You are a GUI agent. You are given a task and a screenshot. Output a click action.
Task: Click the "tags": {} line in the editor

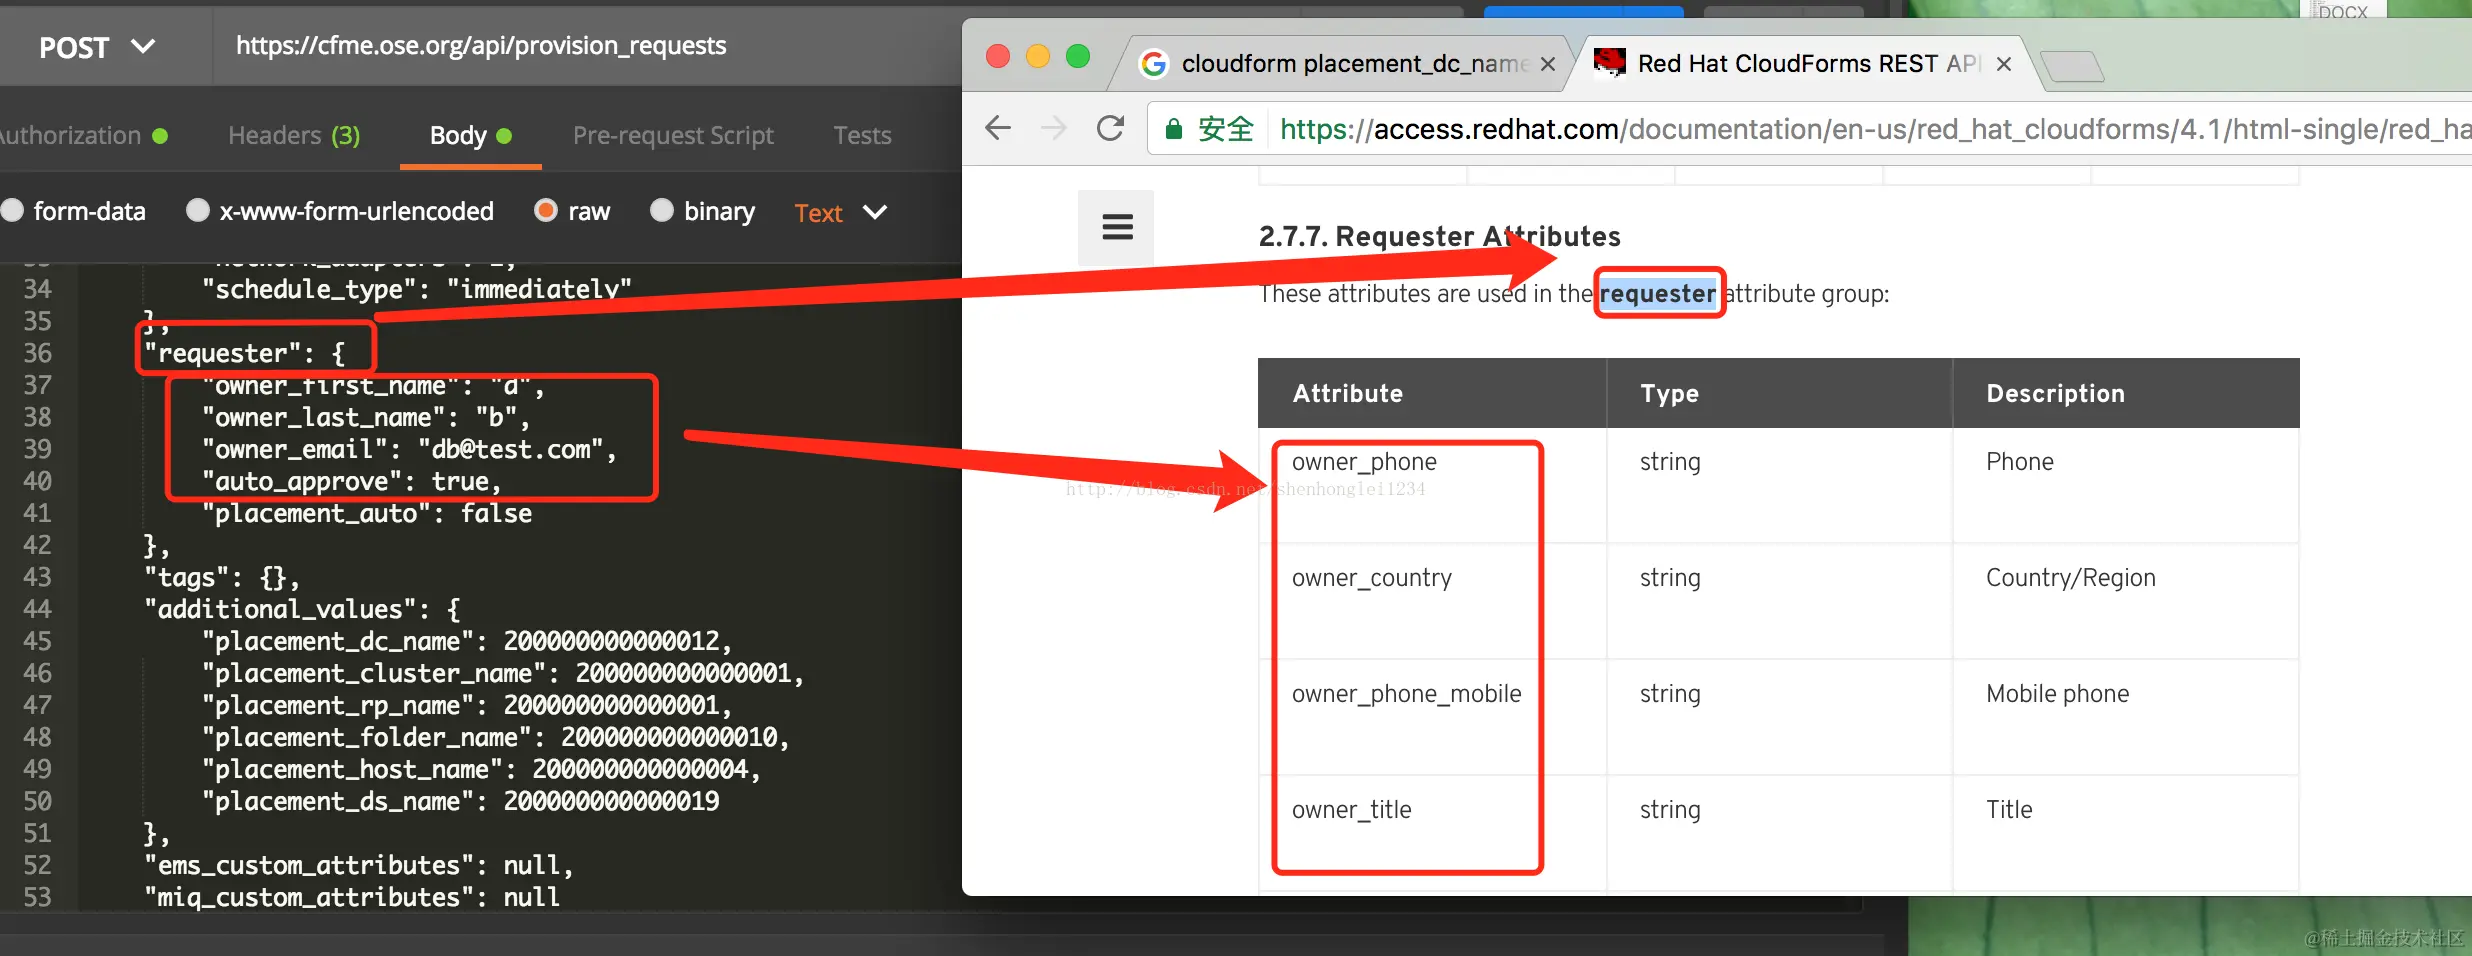(x=222, y=577)
